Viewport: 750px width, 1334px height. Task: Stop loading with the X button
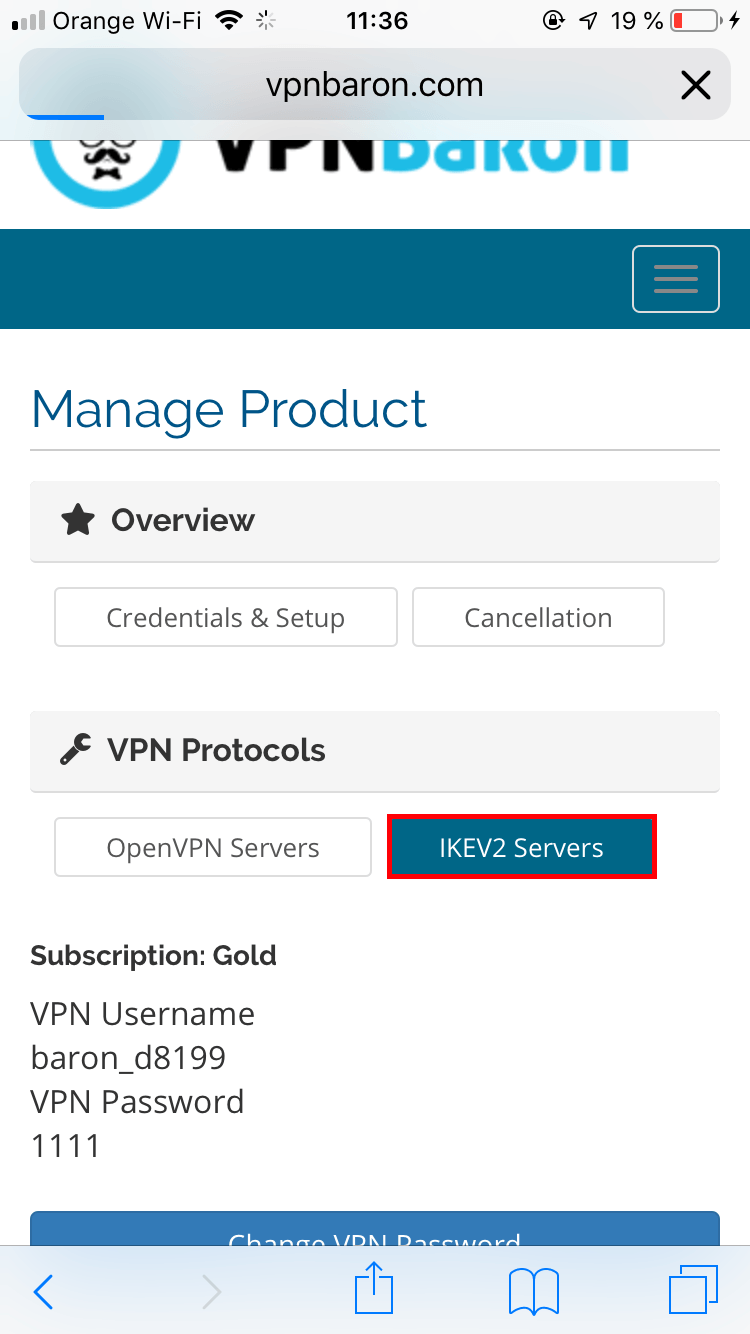695,86
